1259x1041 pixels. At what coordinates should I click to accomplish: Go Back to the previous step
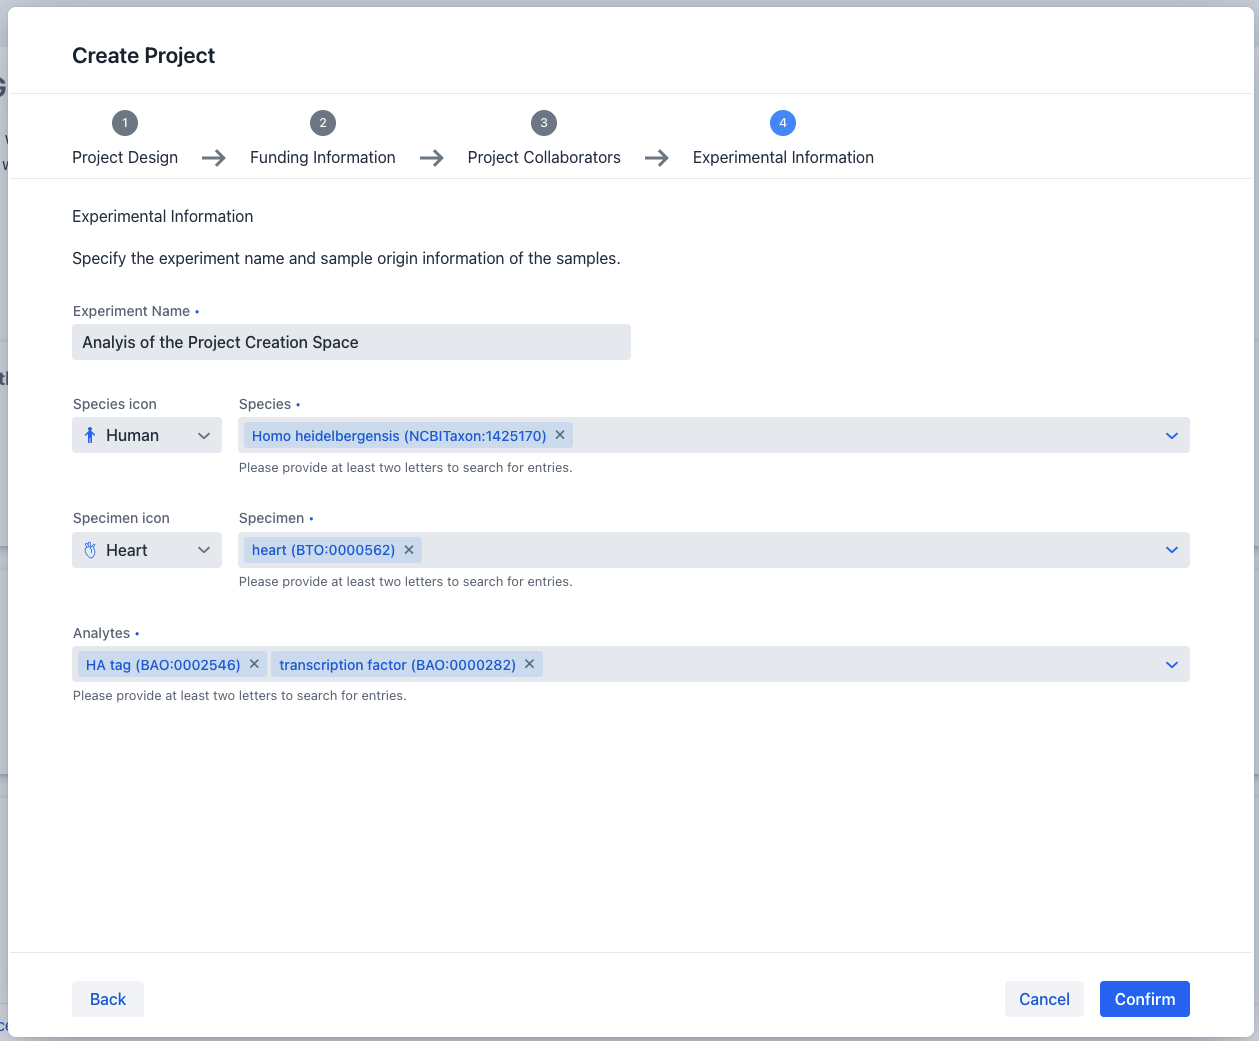(x=108, y=999)
